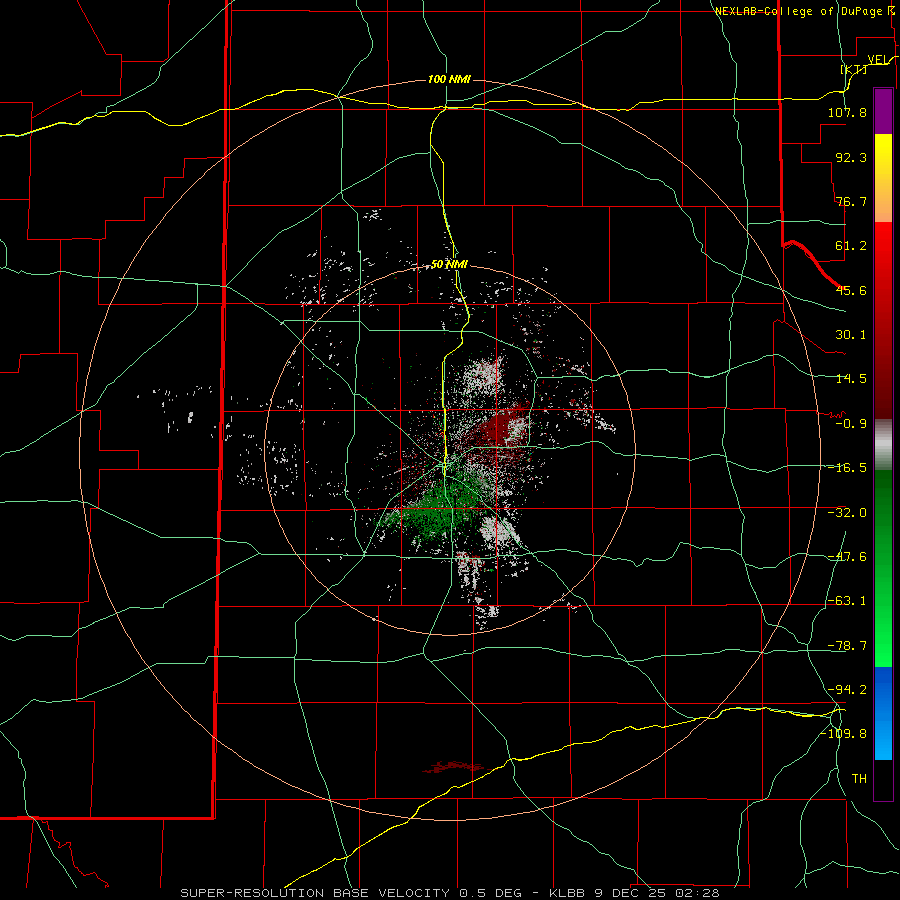This screenshot has height=900, width=900.
Task: Click the 61.2 scale value
Action: point(851,246)
